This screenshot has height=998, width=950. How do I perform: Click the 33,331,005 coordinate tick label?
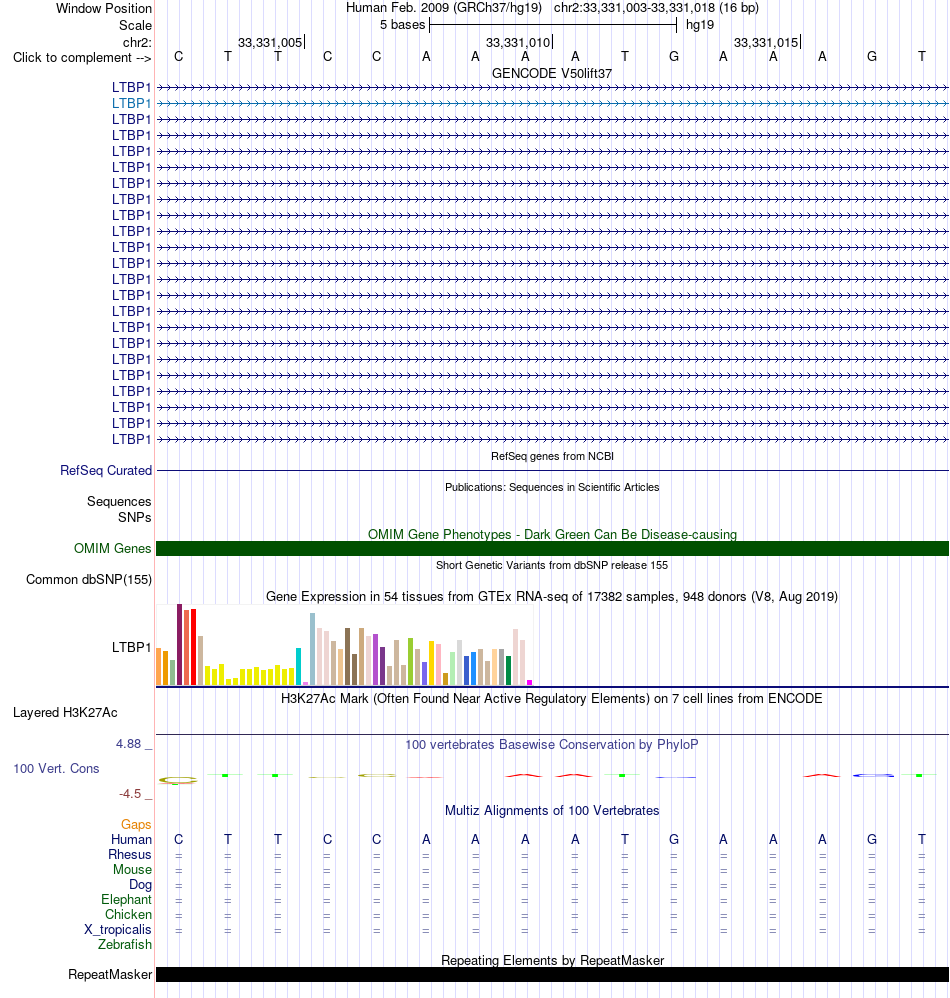click(x=270, y=42)
